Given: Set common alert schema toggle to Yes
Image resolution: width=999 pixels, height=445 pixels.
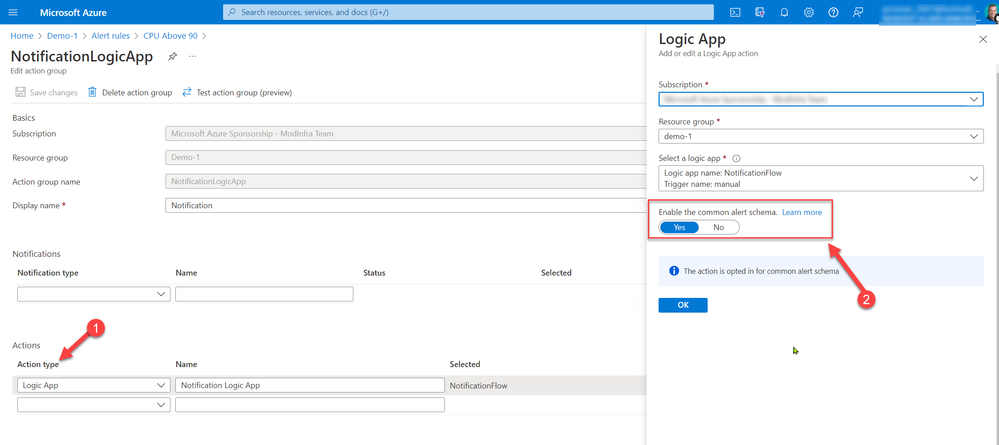Looking at the screenshot, I should pos(679,228).
